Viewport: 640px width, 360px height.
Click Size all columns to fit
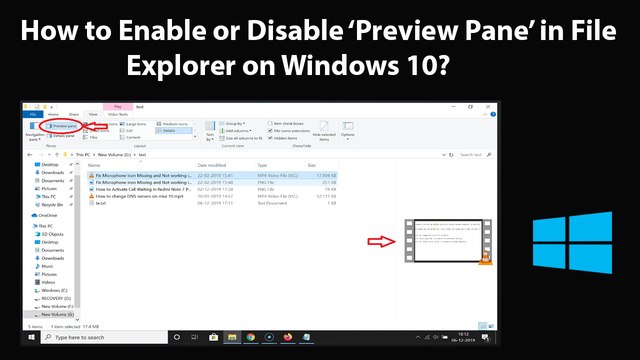pos(241,138)
